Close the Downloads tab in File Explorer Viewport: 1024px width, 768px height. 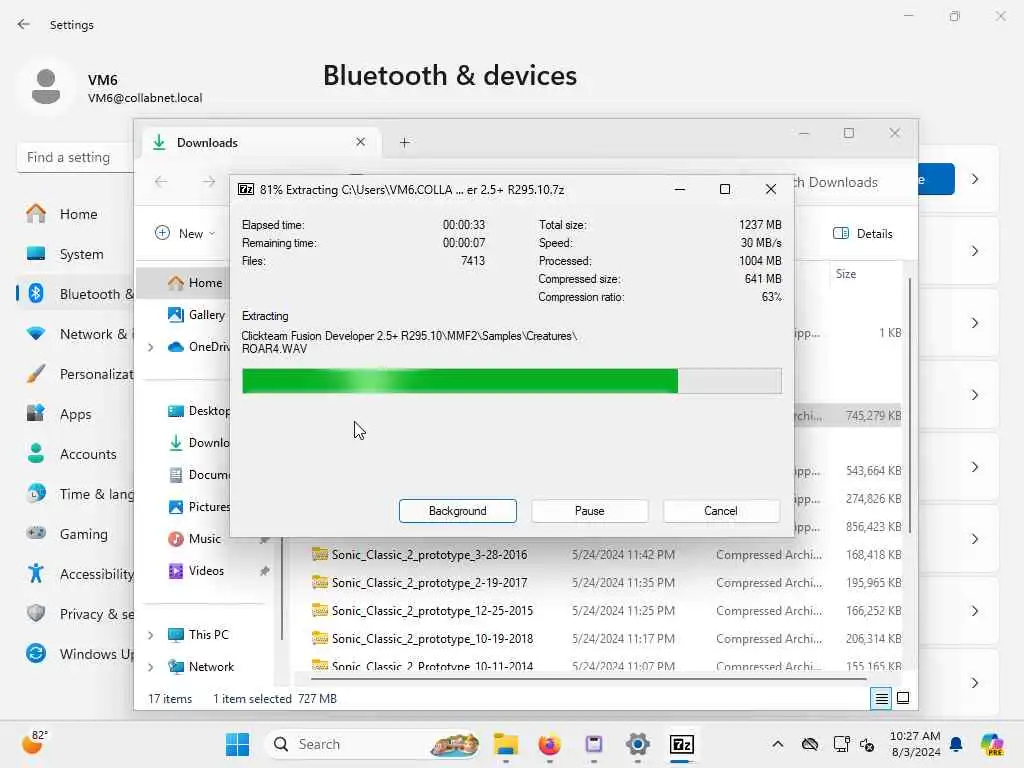pos(360,142)
